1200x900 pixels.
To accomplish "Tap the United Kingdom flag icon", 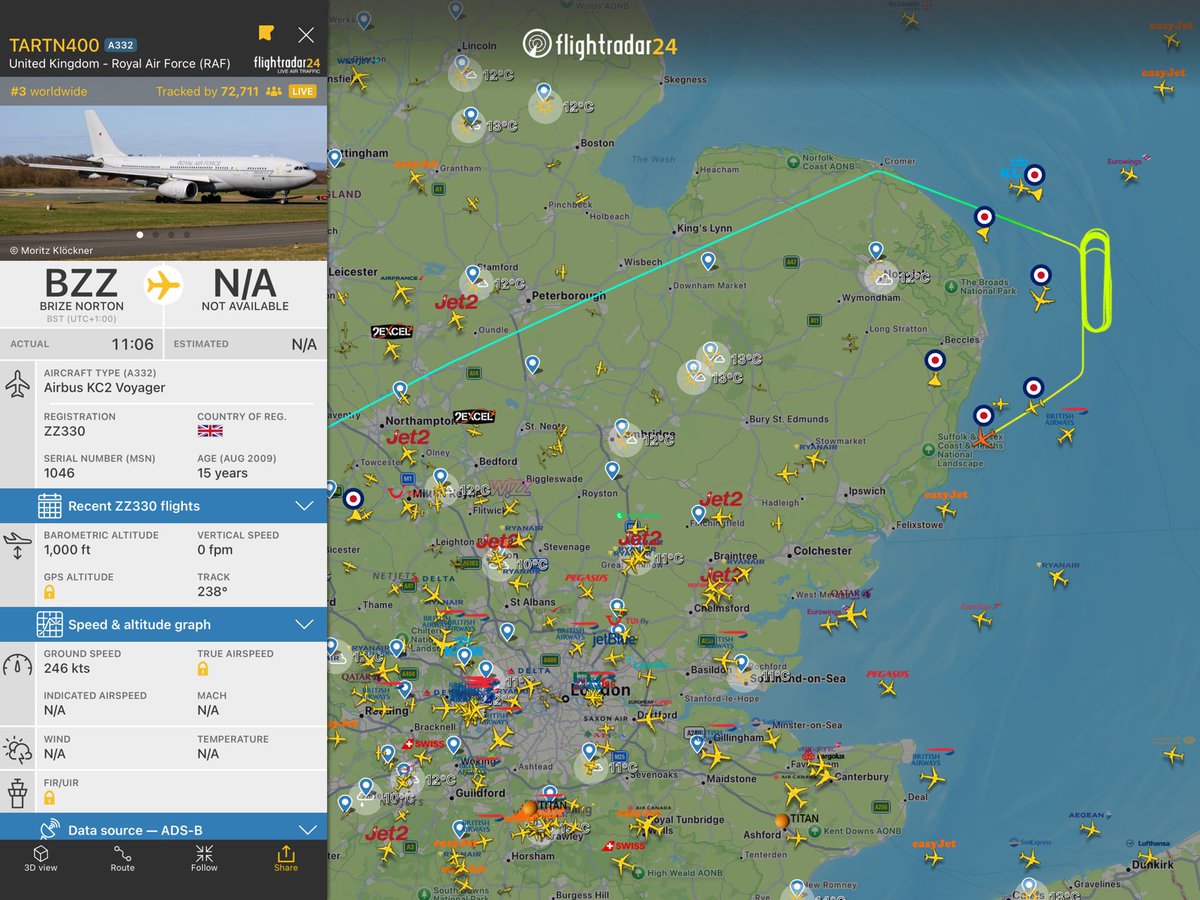I will click(210, 431).
